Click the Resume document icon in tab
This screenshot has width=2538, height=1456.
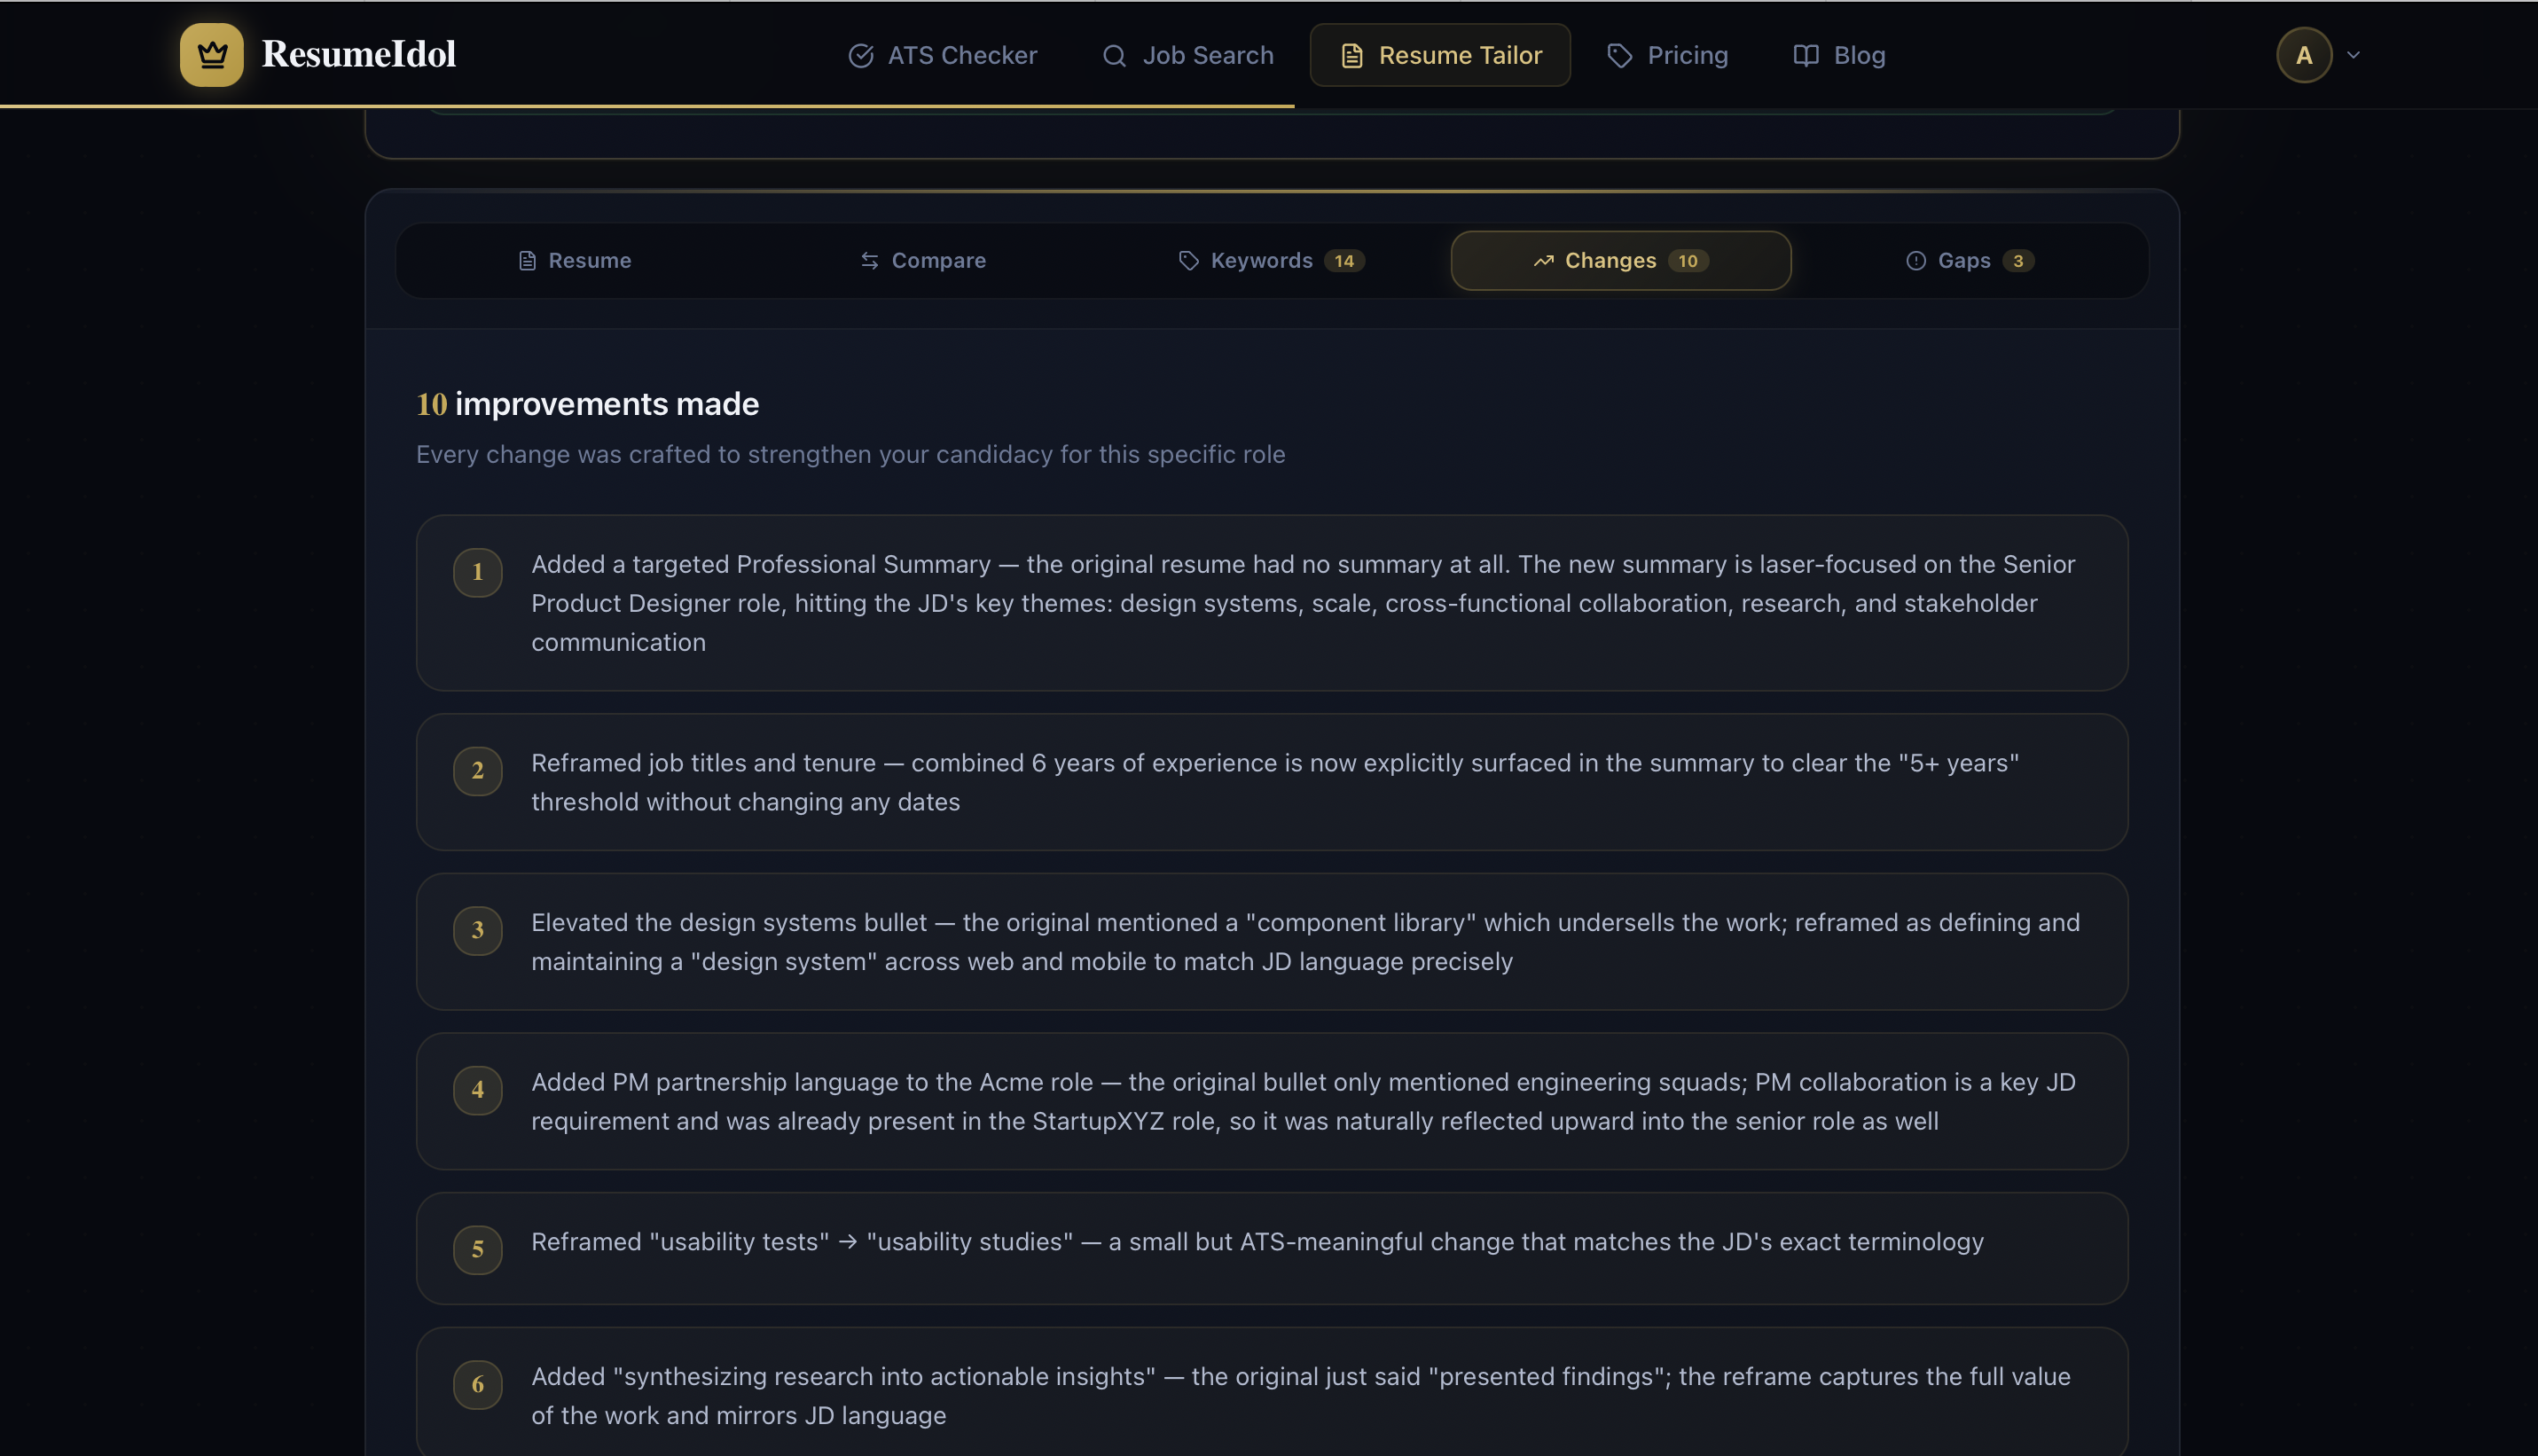(527, 260)
